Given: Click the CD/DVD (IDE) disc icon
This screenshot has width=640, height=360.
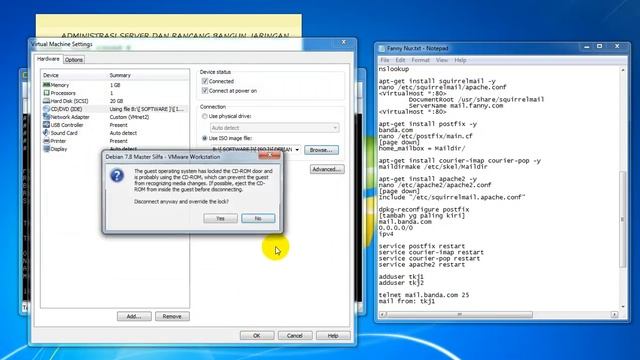Looking at the screenshot, I should 47,109.
